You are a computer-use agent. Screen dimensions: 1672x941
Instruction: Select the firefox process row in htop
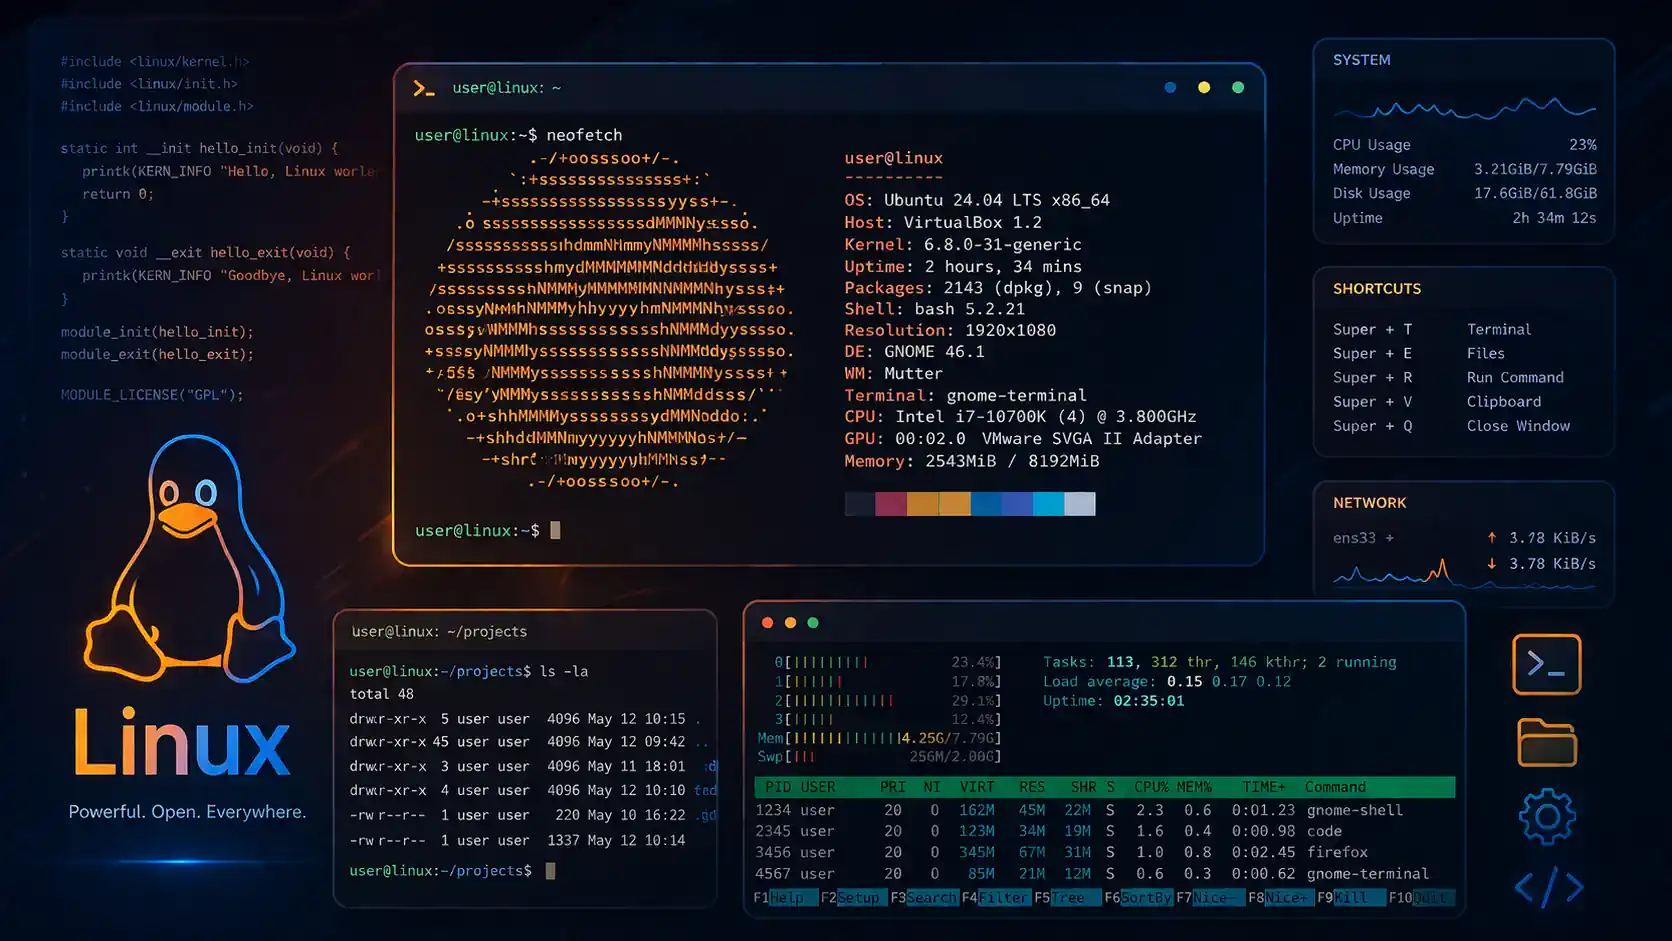click(1104, 852)
